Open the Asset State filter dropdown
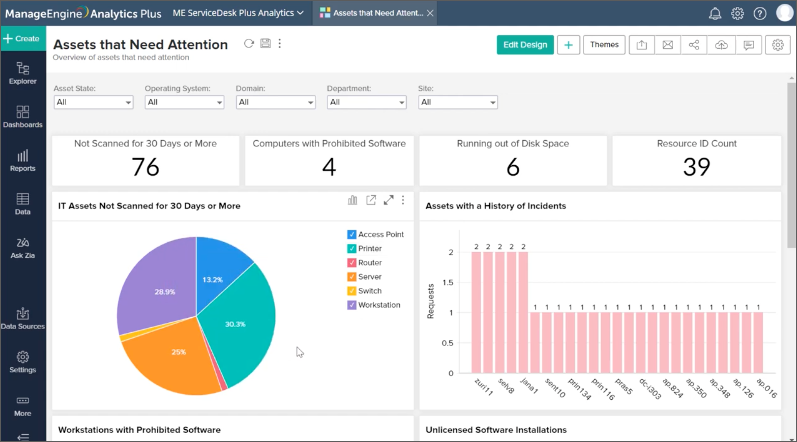Viewport: 797px width, 442px height. tap(93, 102)
